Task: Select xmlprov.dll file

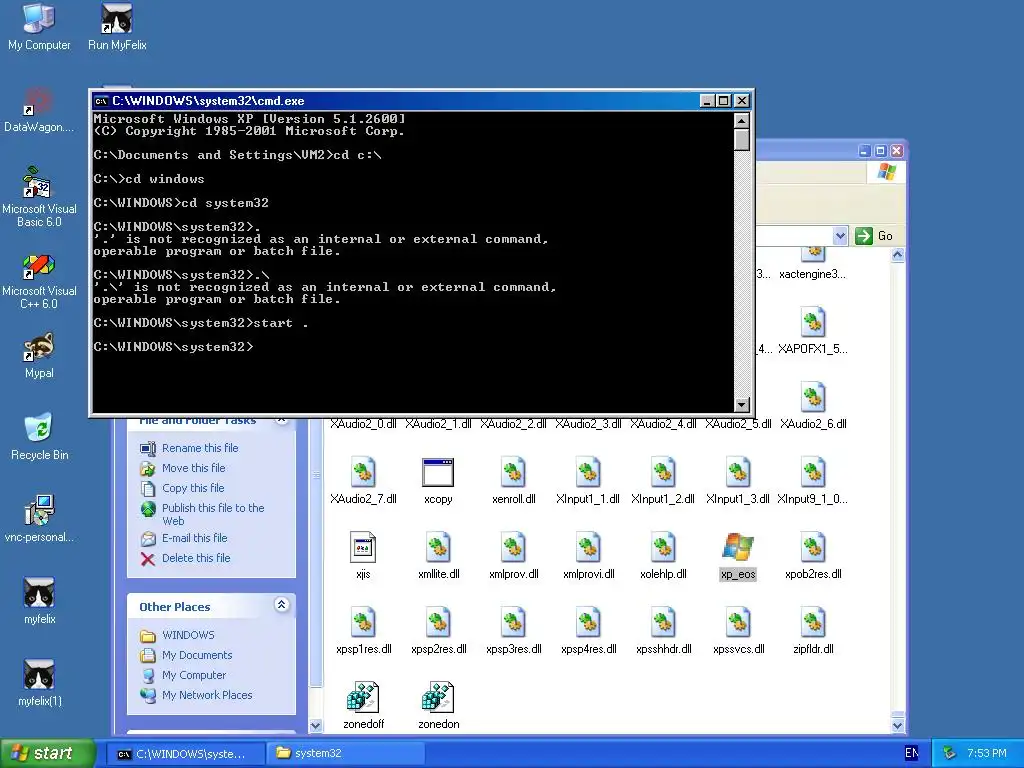Action: click(513, 556)
